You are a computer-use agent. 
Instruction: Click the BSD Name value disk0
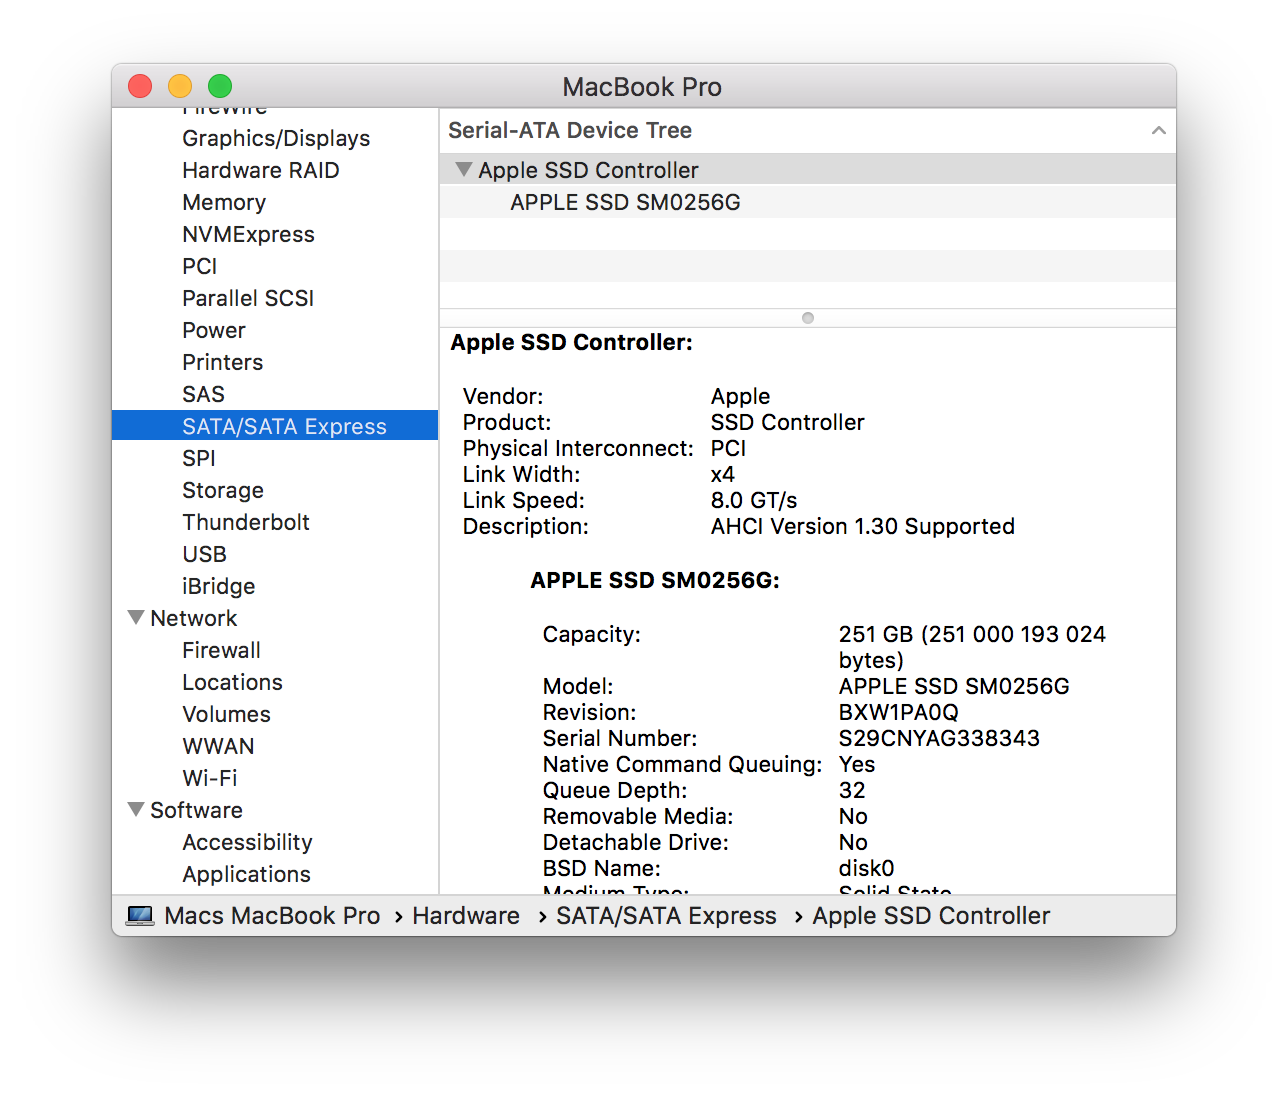[867, 868]
